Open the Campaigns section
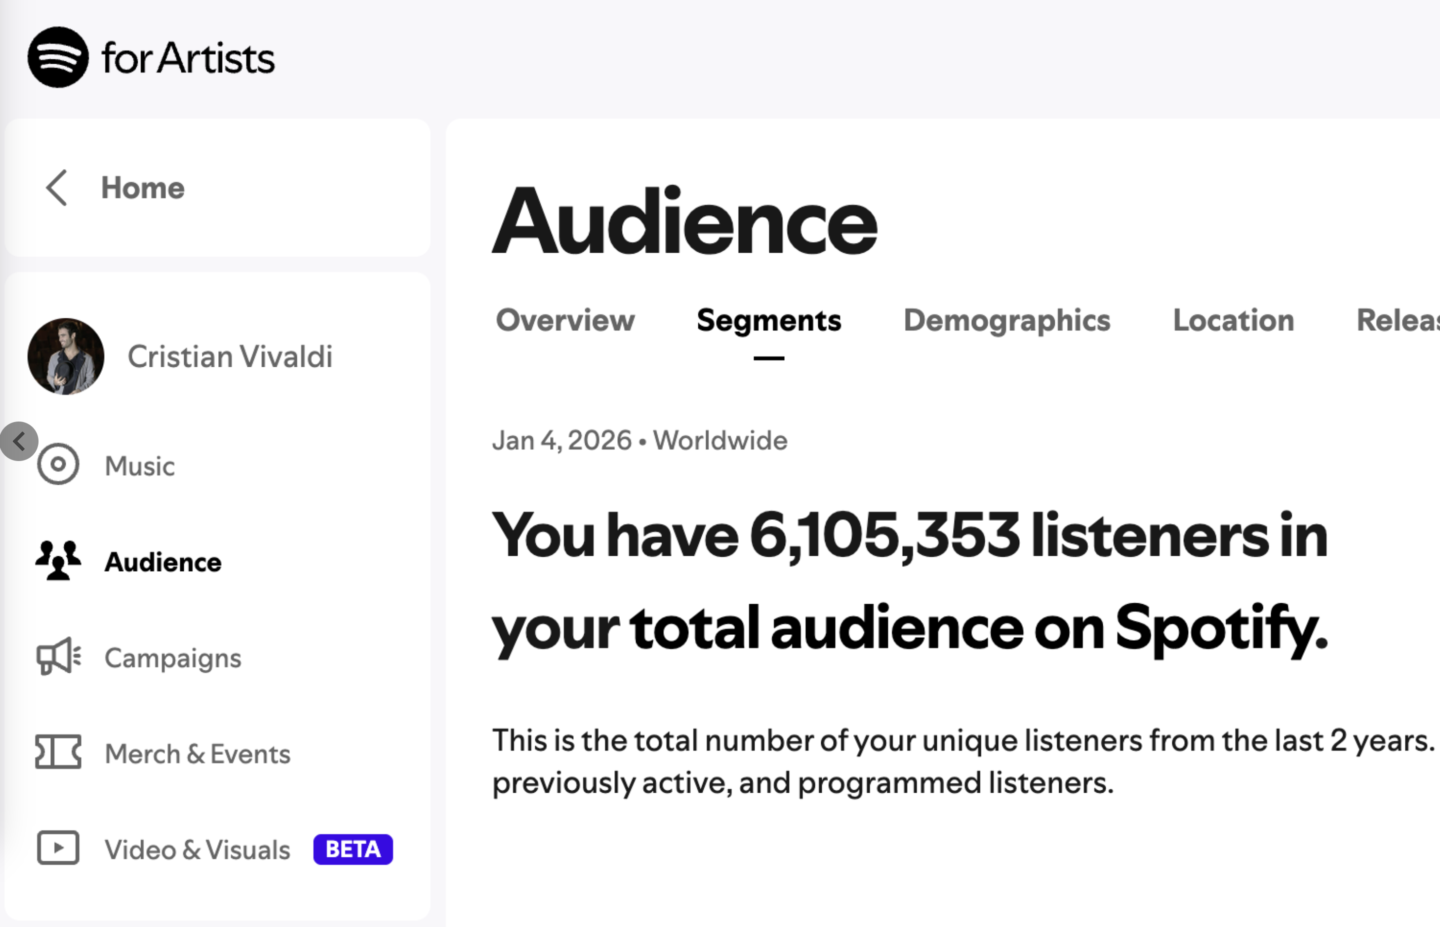This screenshot has height=927, width=1440. tap(173, 658)
